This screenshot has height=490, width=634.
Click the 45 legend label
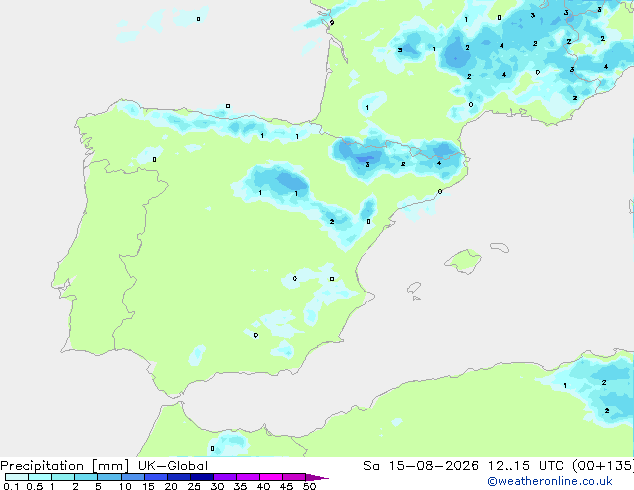(x=286, y=486)
